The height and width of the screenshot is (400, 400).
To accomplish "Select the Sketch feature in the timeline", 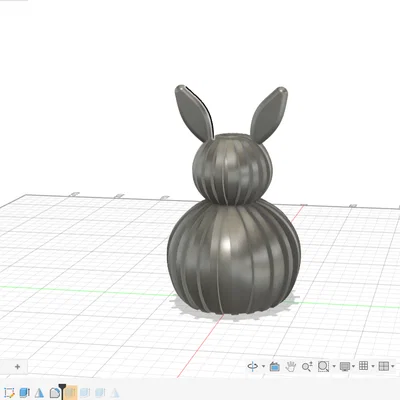I will pyautogui.click(x=9, y=393).
